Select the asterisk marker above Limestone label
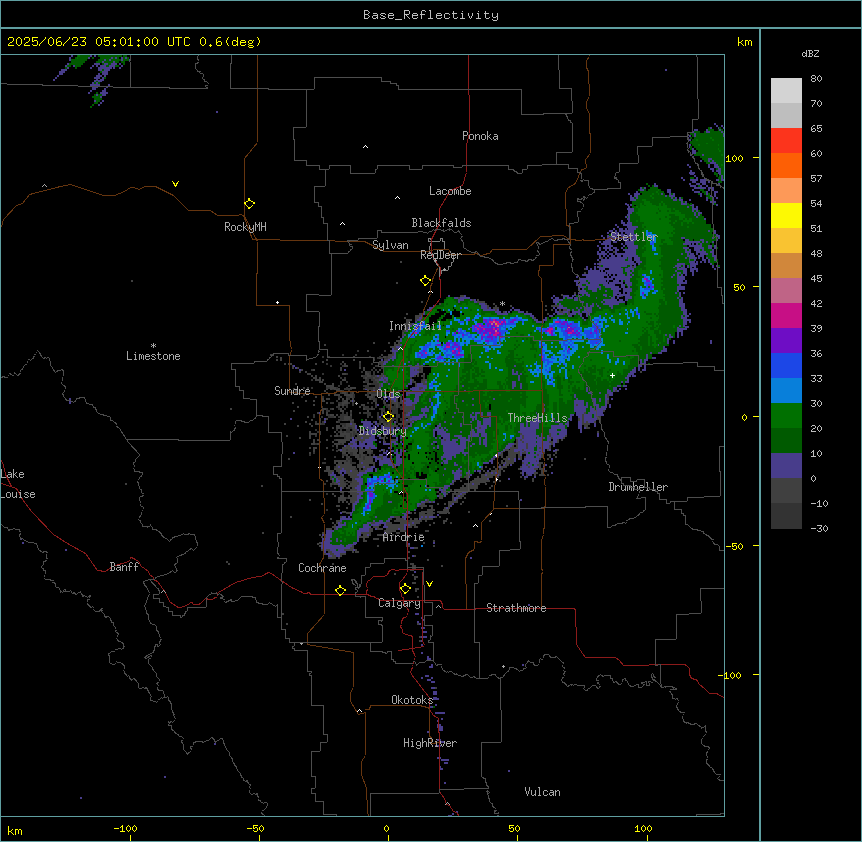 pos(153,346)
